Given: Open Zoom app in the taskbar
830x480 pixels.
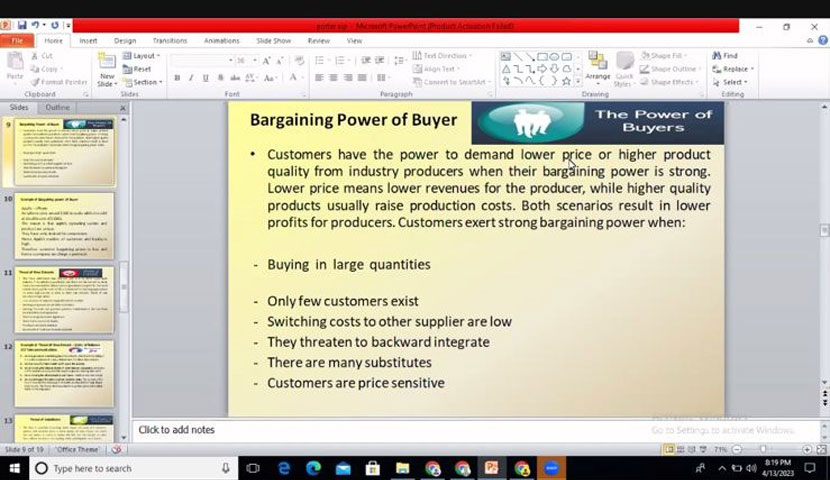Looking at the screenshot, I should [x=551, y=468].
